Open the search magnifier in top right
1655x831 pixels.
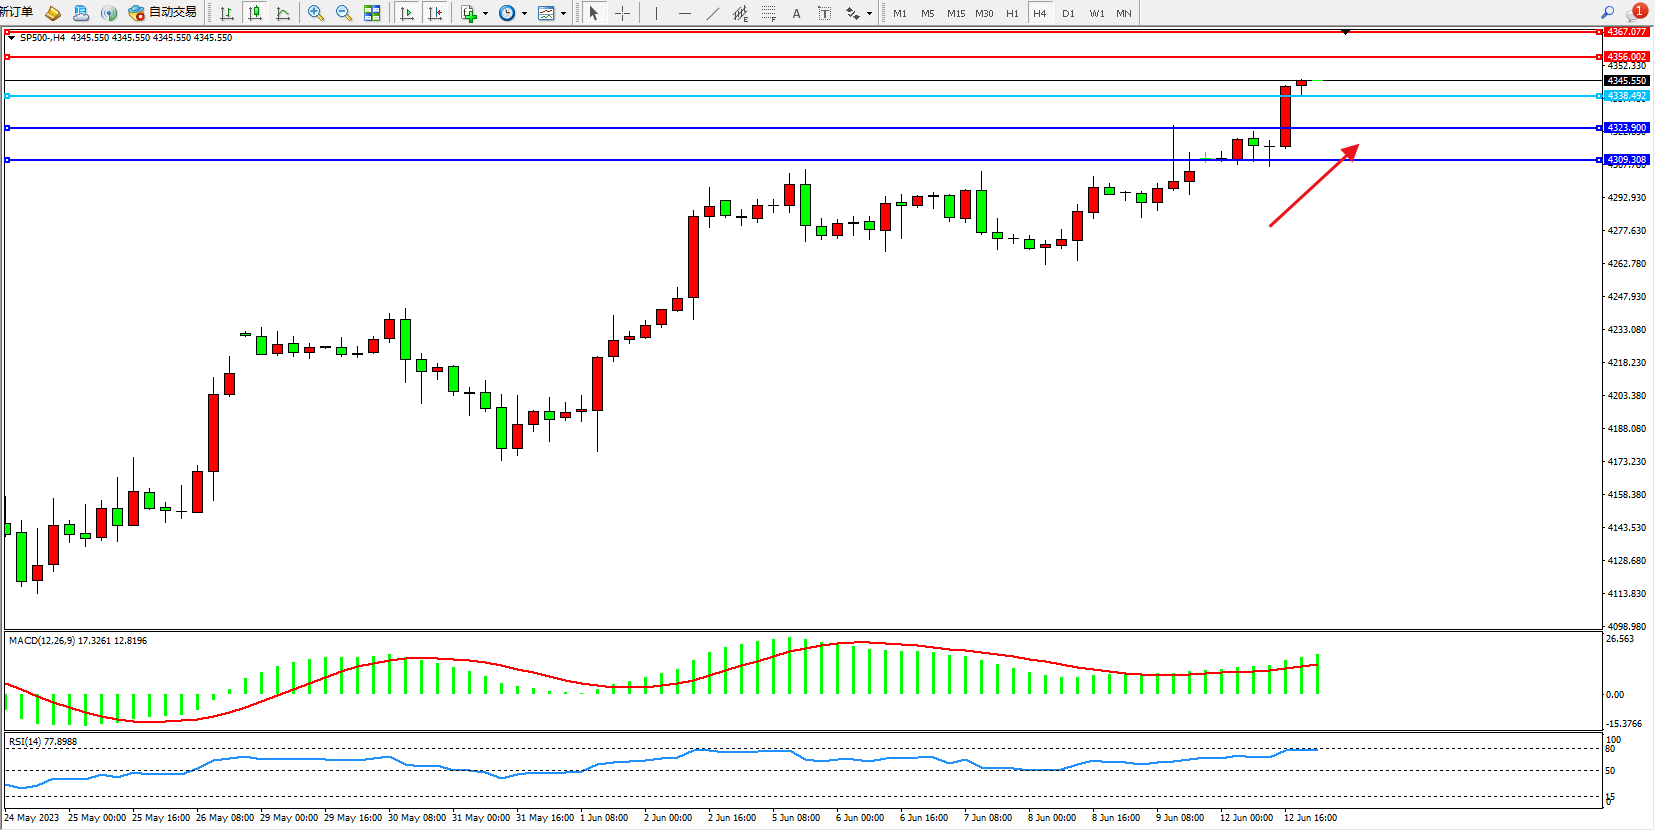point(1608,13)
